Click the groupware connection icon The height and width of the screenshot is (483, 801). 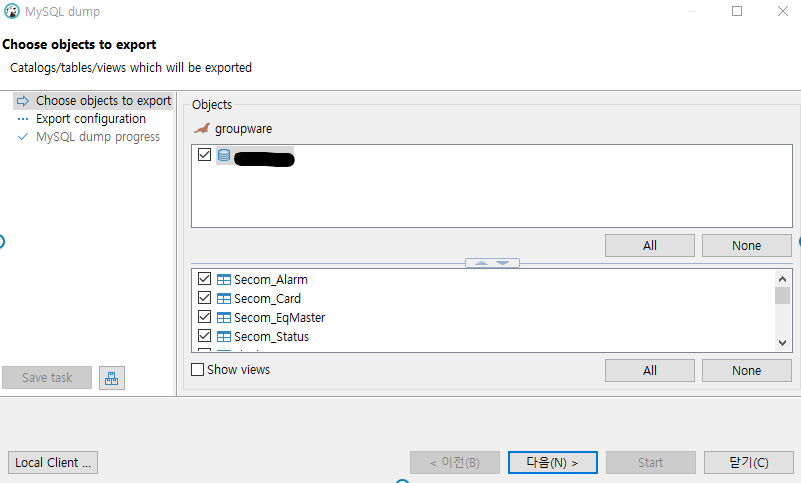(202, 128)
